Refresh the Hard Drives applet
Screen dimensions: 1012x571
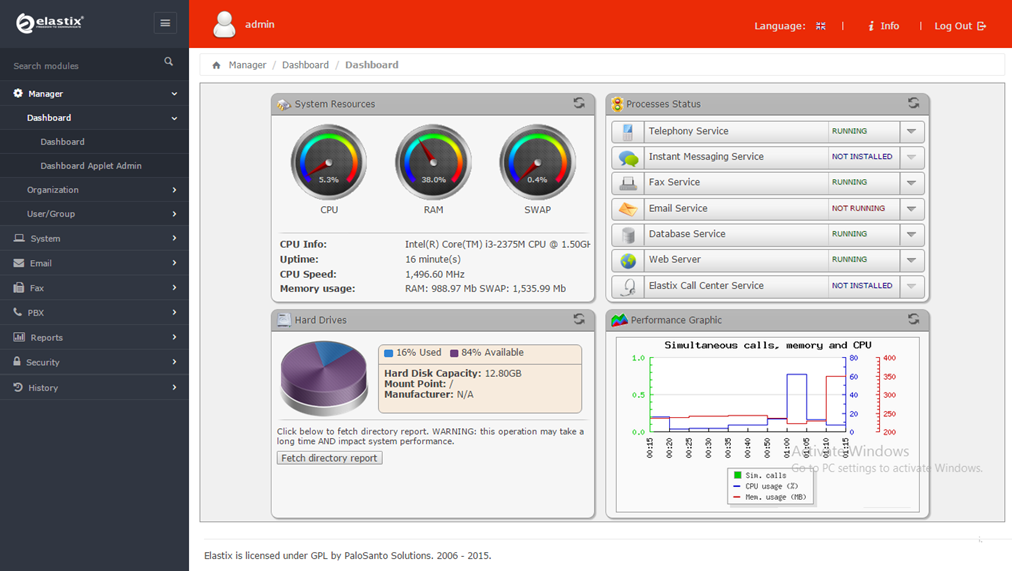coord(579,319)
